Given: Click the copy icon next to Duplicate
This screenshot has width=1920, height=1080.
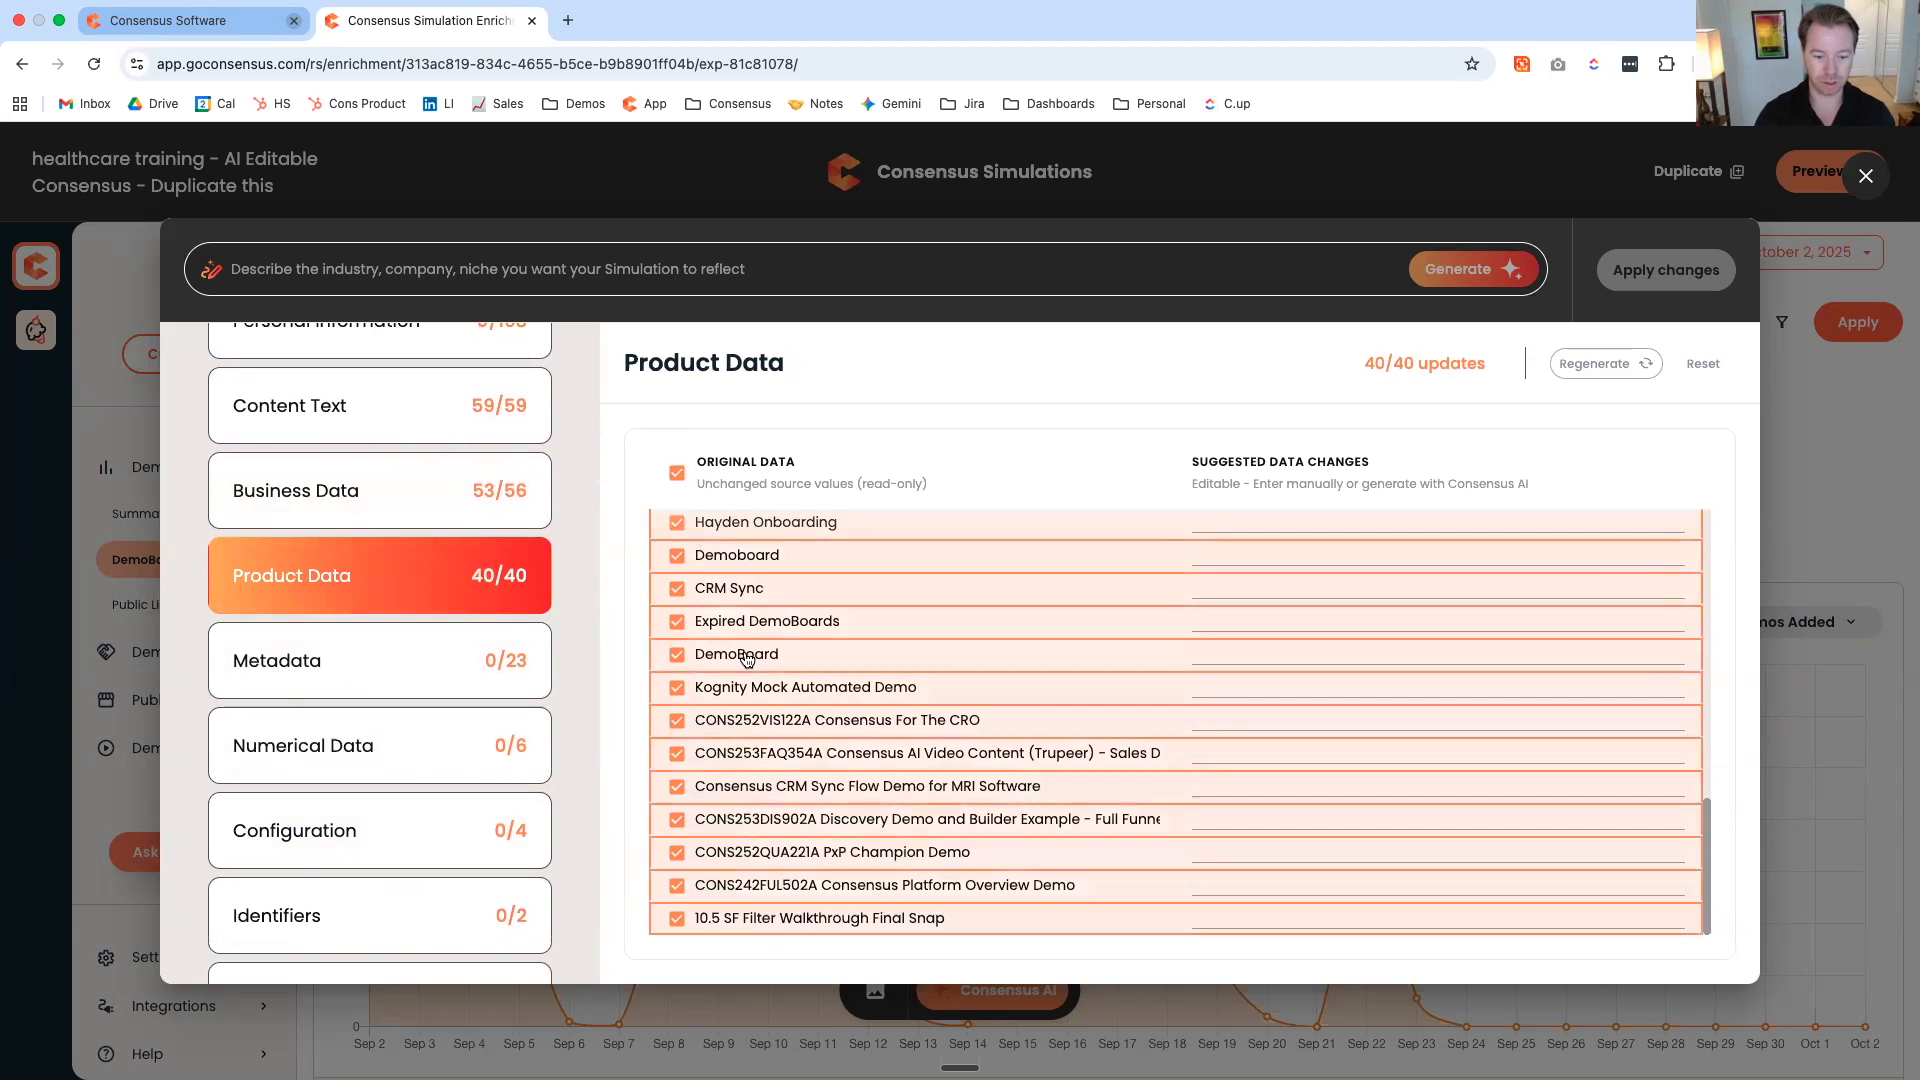Looking at the screenshot, I should pyautogui.click(x=1738, y=171).
